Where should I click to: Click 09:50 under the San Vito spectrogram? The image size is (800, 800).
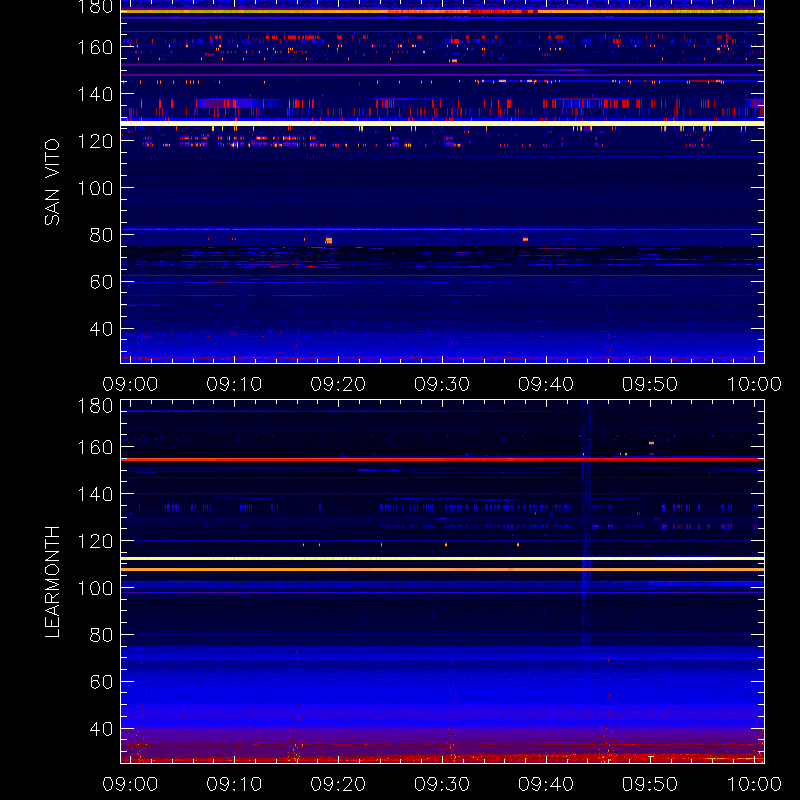[x=649, y=384]
